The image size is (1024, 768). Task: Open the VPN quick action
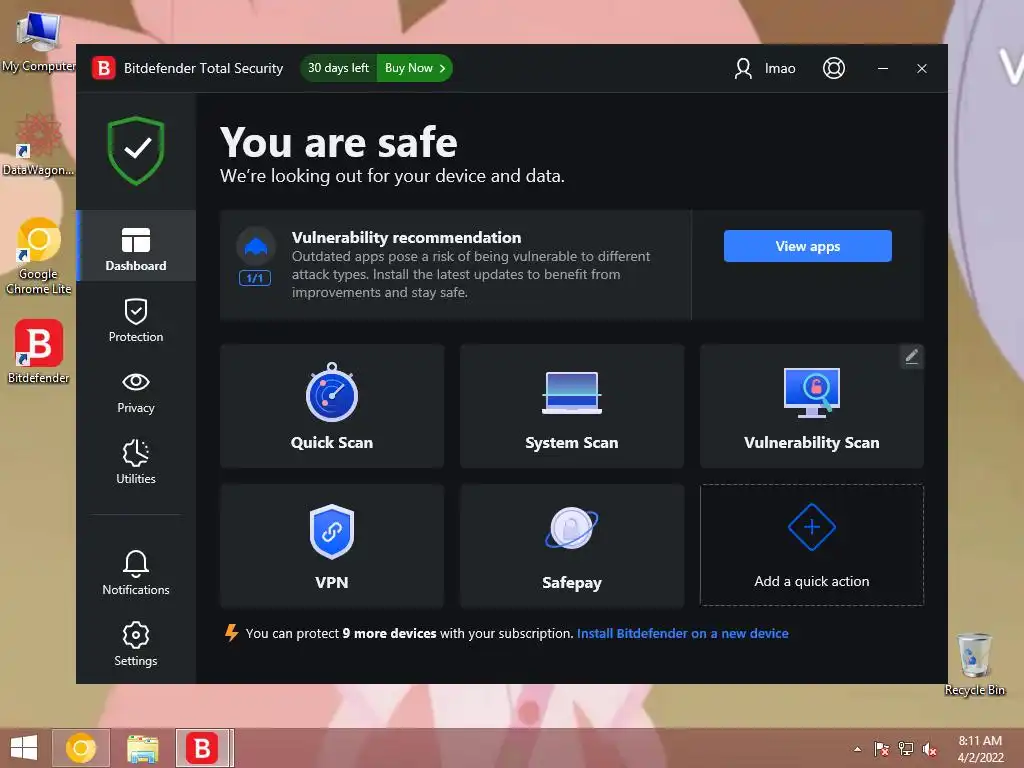pos(332,545)
